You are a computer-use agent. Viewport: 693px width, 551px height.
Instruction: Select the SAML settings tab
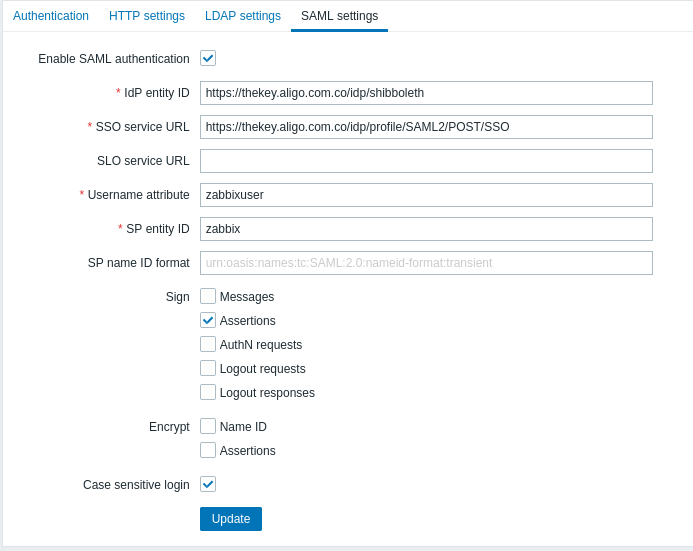pyautogui.click(x=339, y=16)
